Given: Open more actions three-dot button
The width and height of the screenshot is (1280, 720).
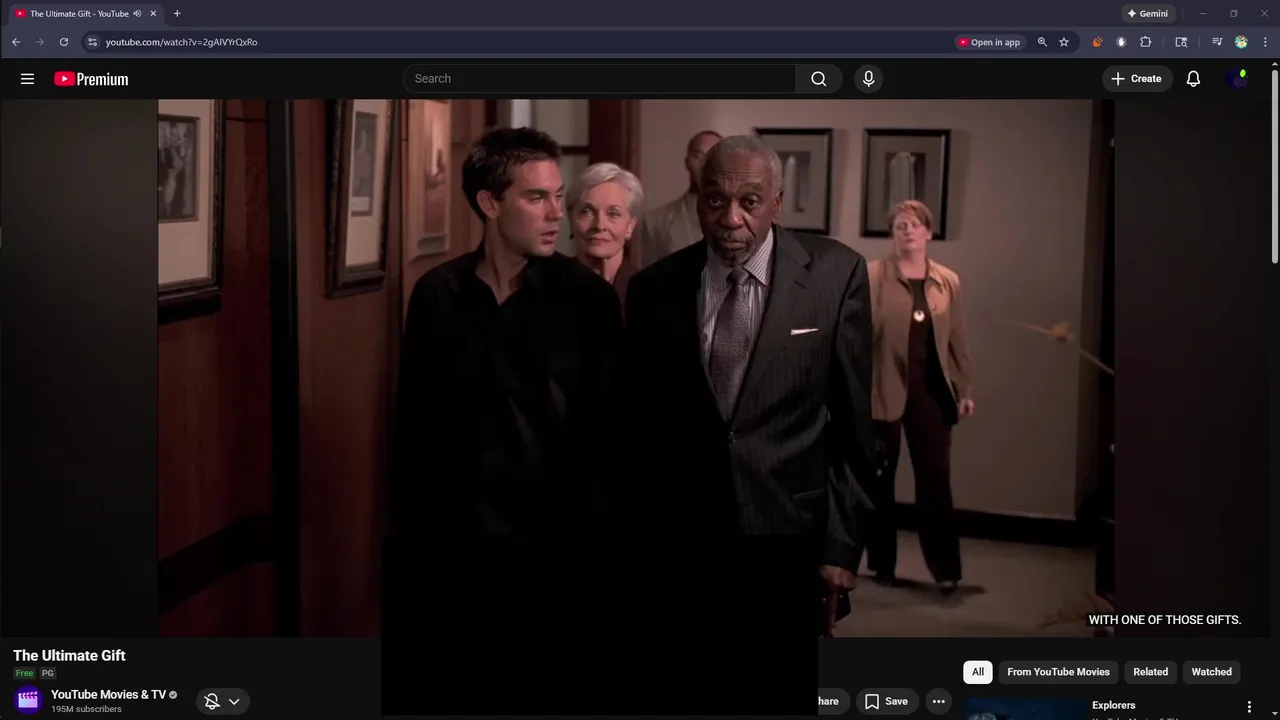Looking at the screenshot, I should point(938,701).
